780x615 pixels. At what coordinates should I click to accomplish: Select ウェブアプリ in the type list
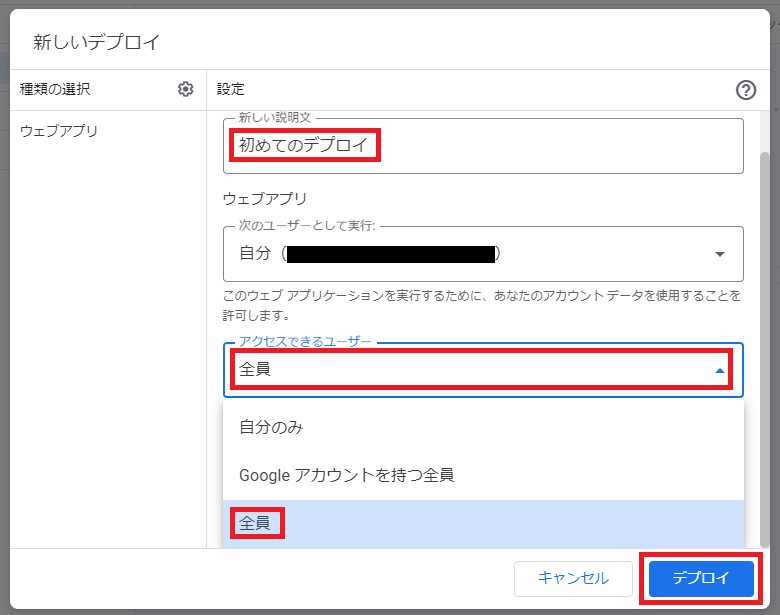pyautogui.click(x=59, y=131)
